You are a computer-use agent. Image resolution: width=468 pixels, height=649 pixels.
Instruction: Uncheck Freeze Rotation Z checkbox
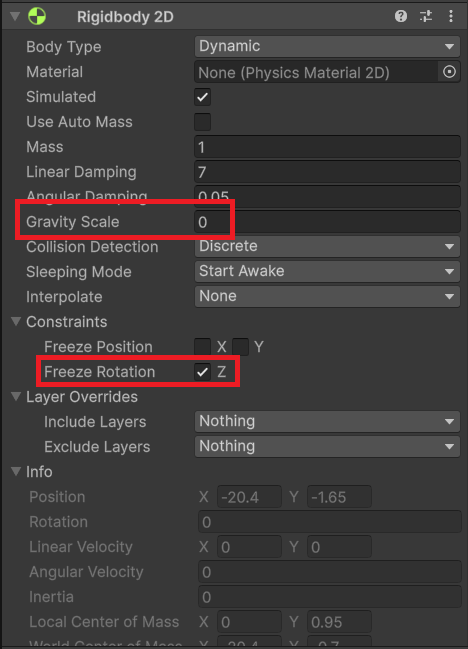202,372
